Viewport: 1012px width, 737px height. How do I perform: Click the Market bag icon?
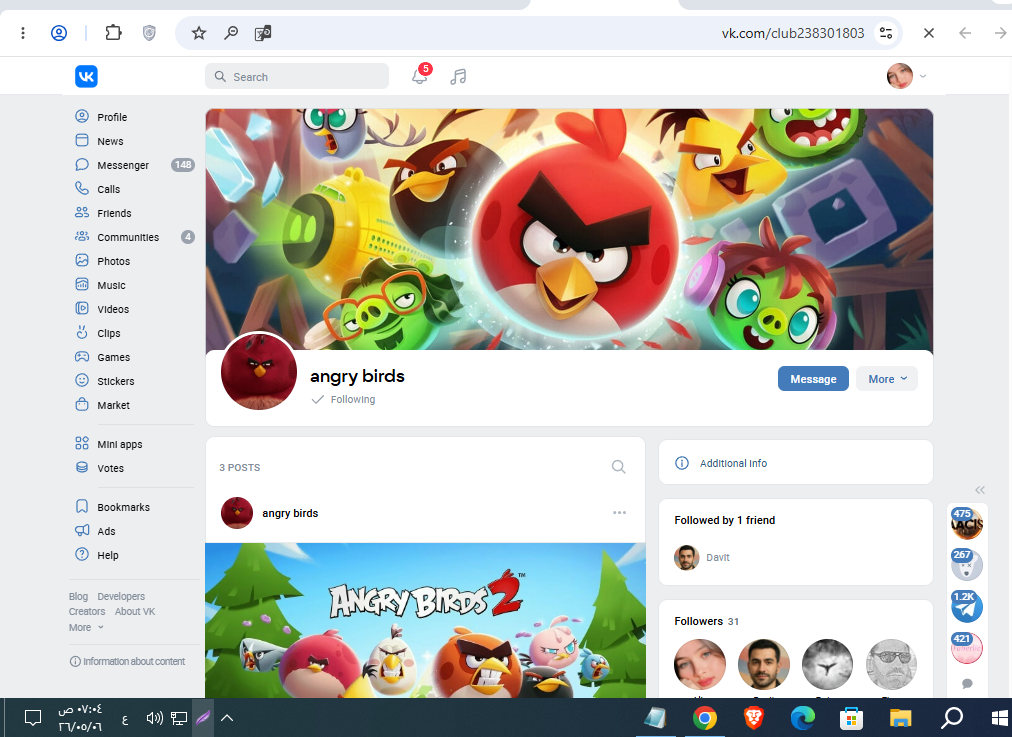pos(82,405)
